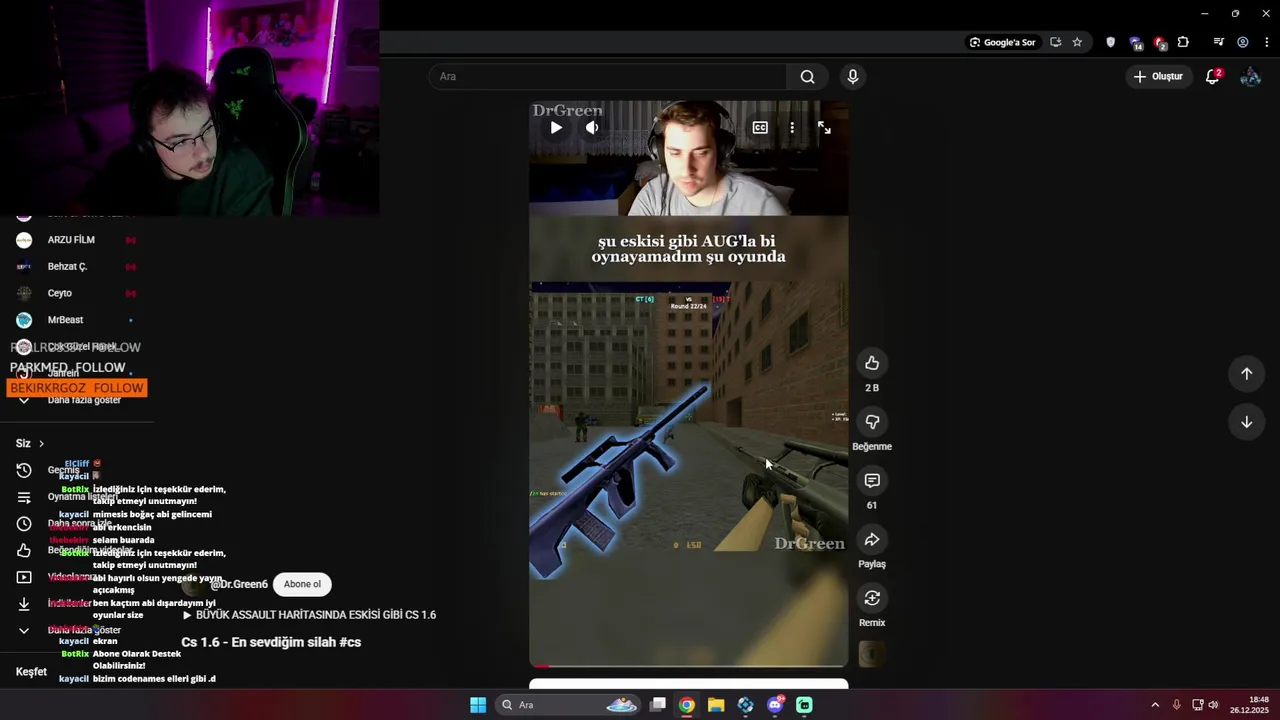Go to the next Short (down arrow)
Viewport: 1280px width, 720px height.
pyautogui.click(x=1246, y=422)
